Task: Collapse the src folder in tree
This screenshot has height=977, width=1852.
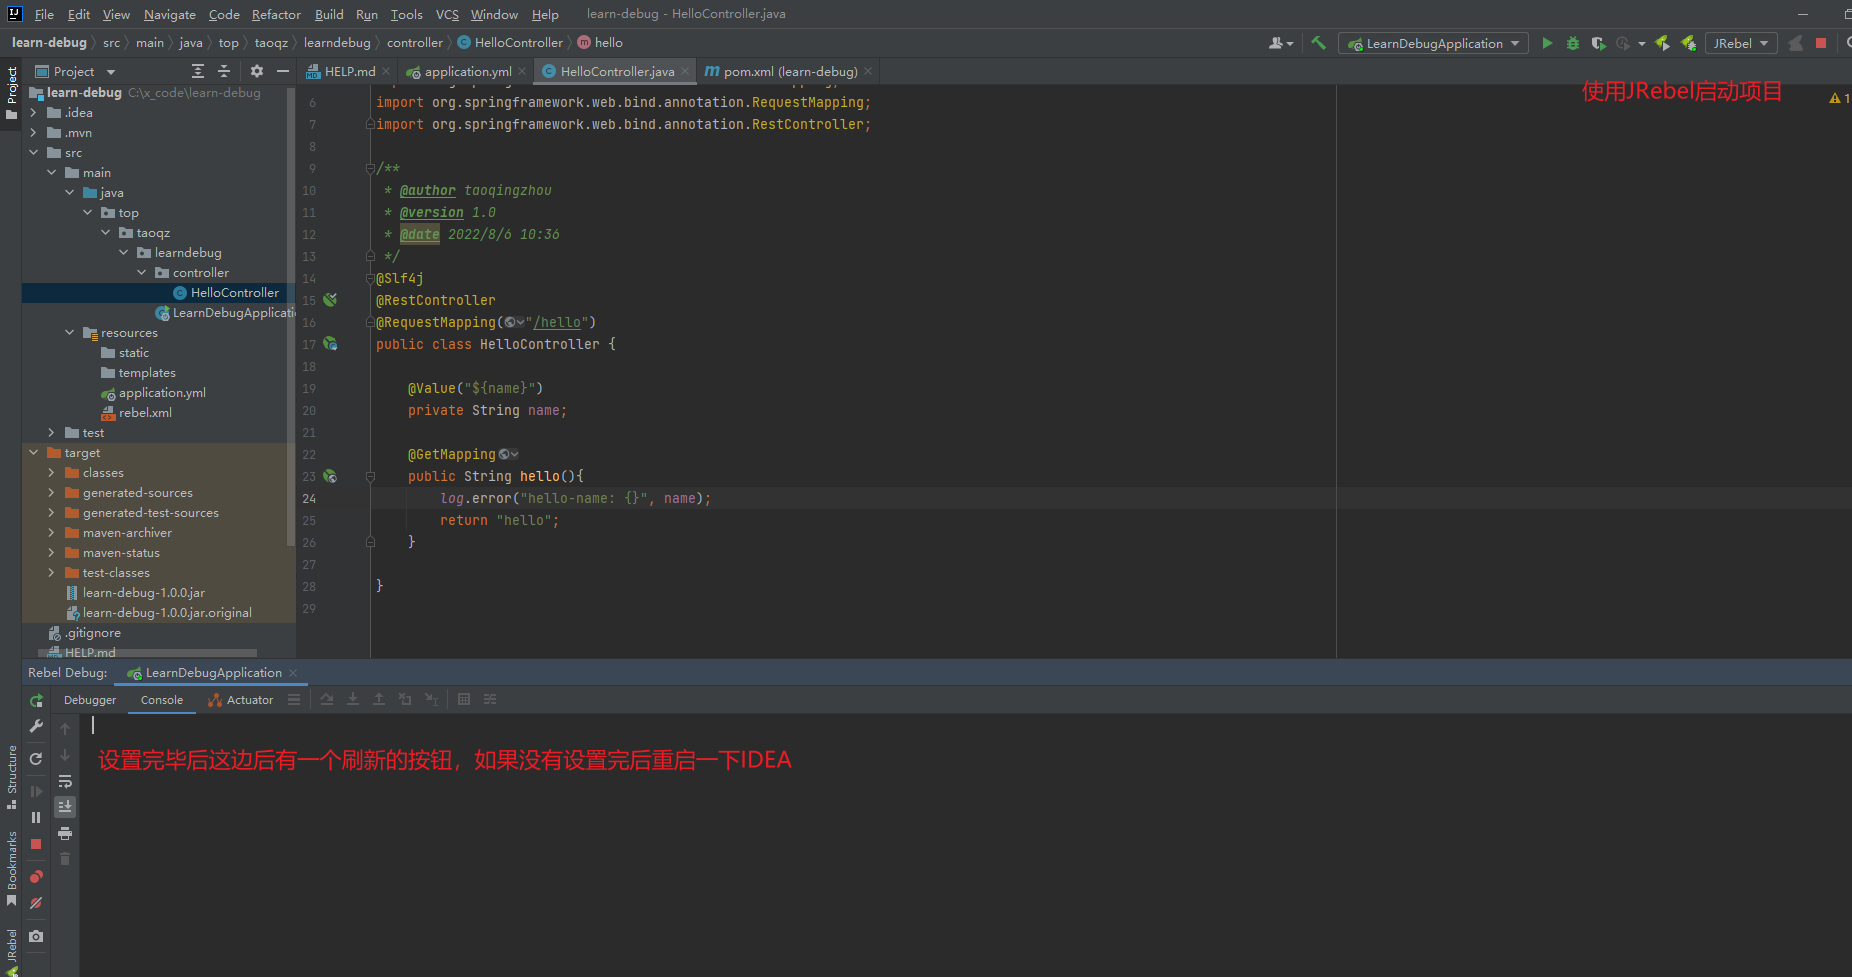Action: tap(34, 153)
